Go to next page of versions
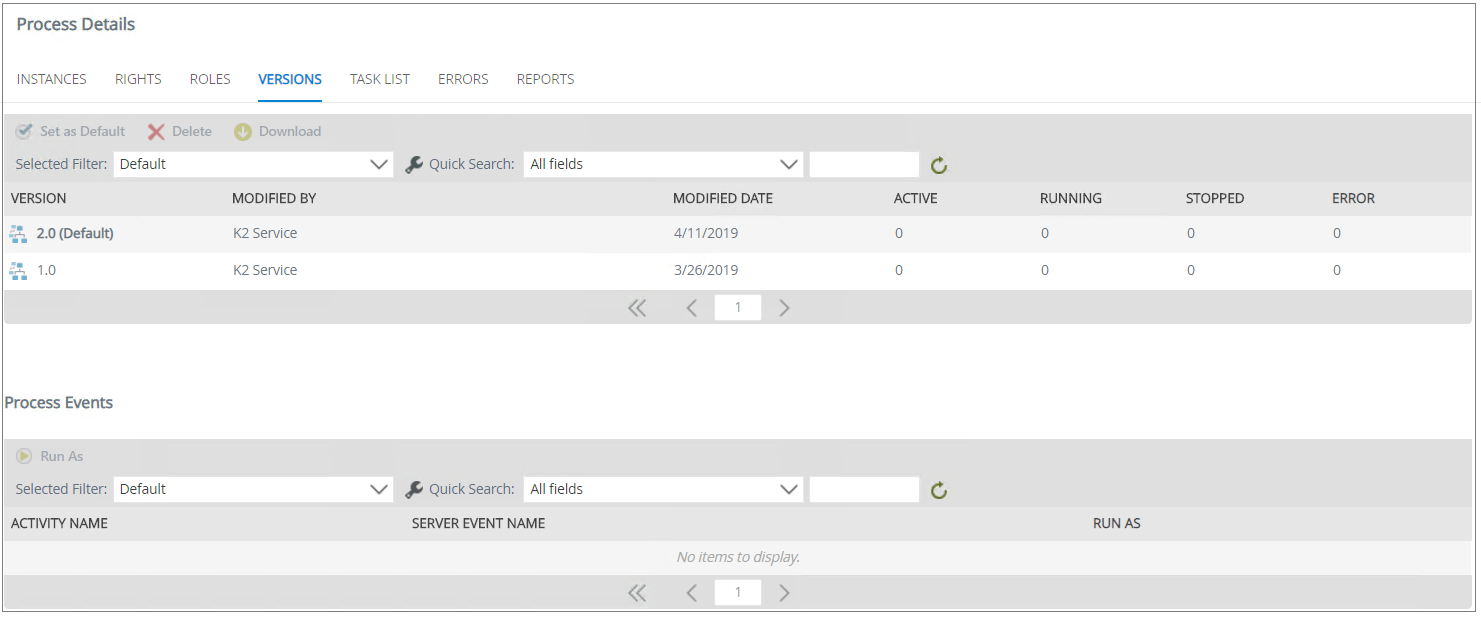This screenshot has height=620, width=1481. pos(784,308)
